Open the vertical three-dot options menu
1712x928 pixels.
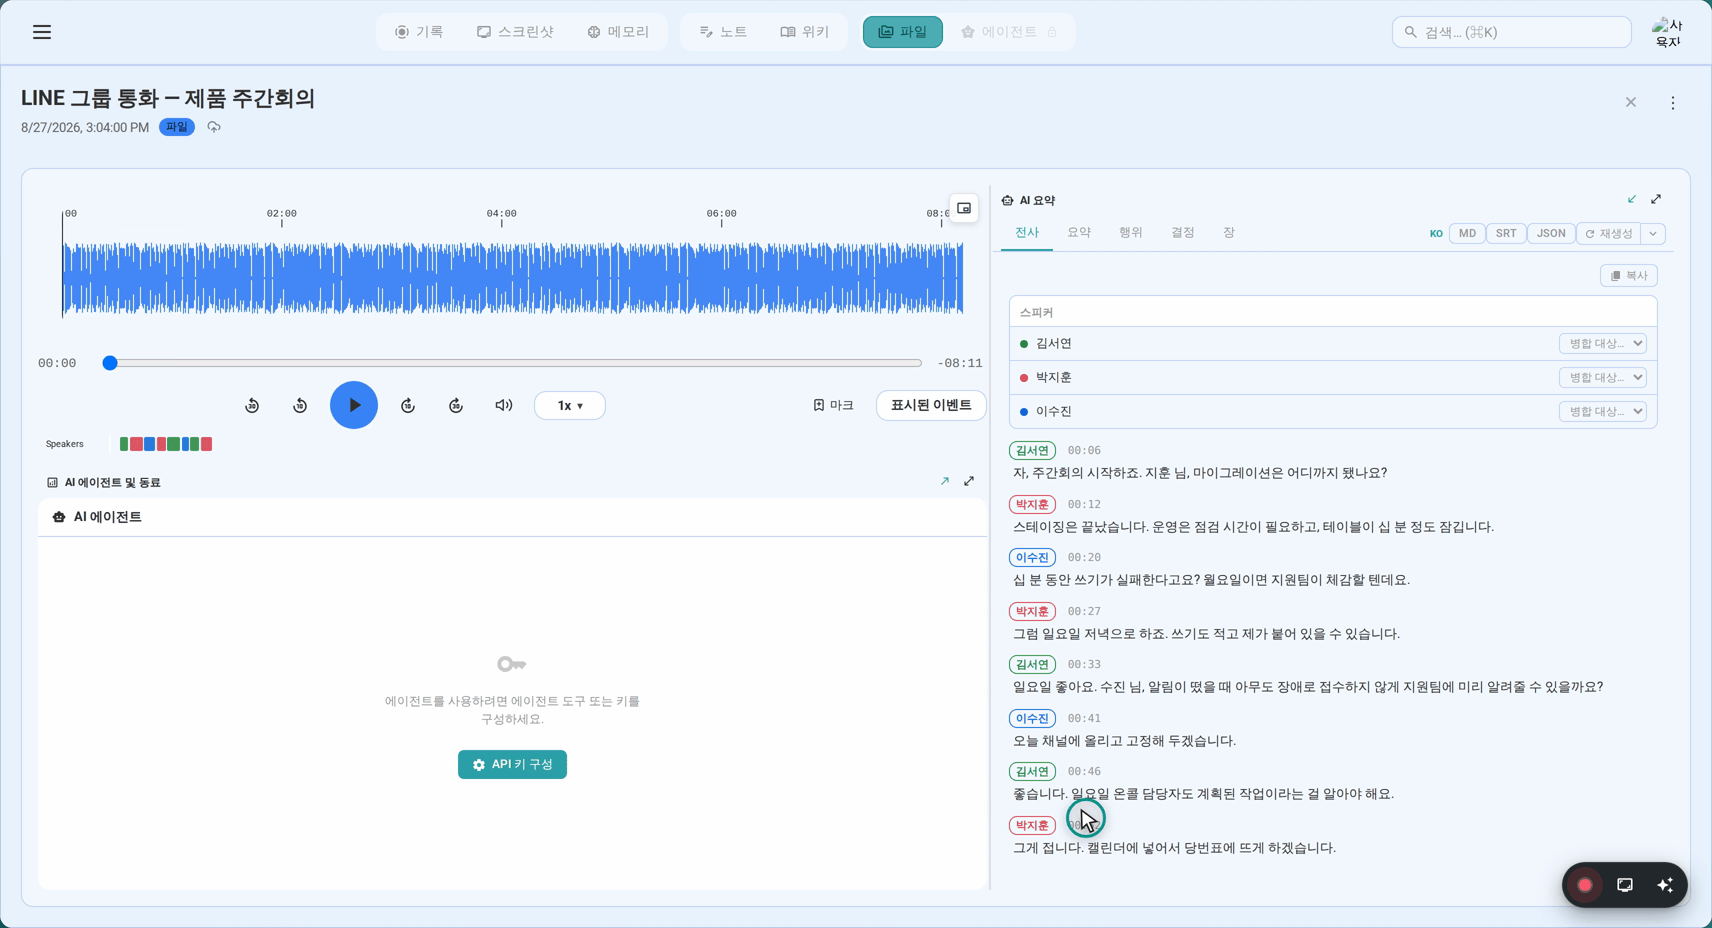point(1673,102)
